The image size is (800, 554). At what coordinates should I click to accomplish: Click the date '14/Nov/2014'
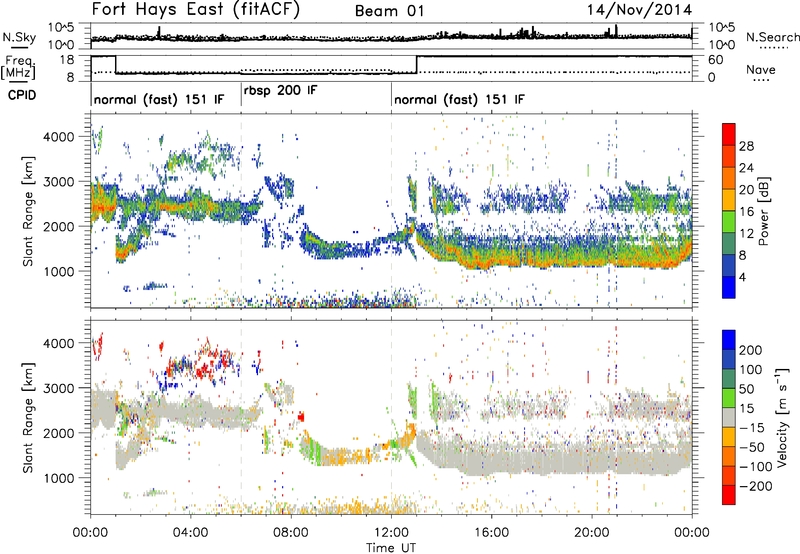click(x=639, y=10)
